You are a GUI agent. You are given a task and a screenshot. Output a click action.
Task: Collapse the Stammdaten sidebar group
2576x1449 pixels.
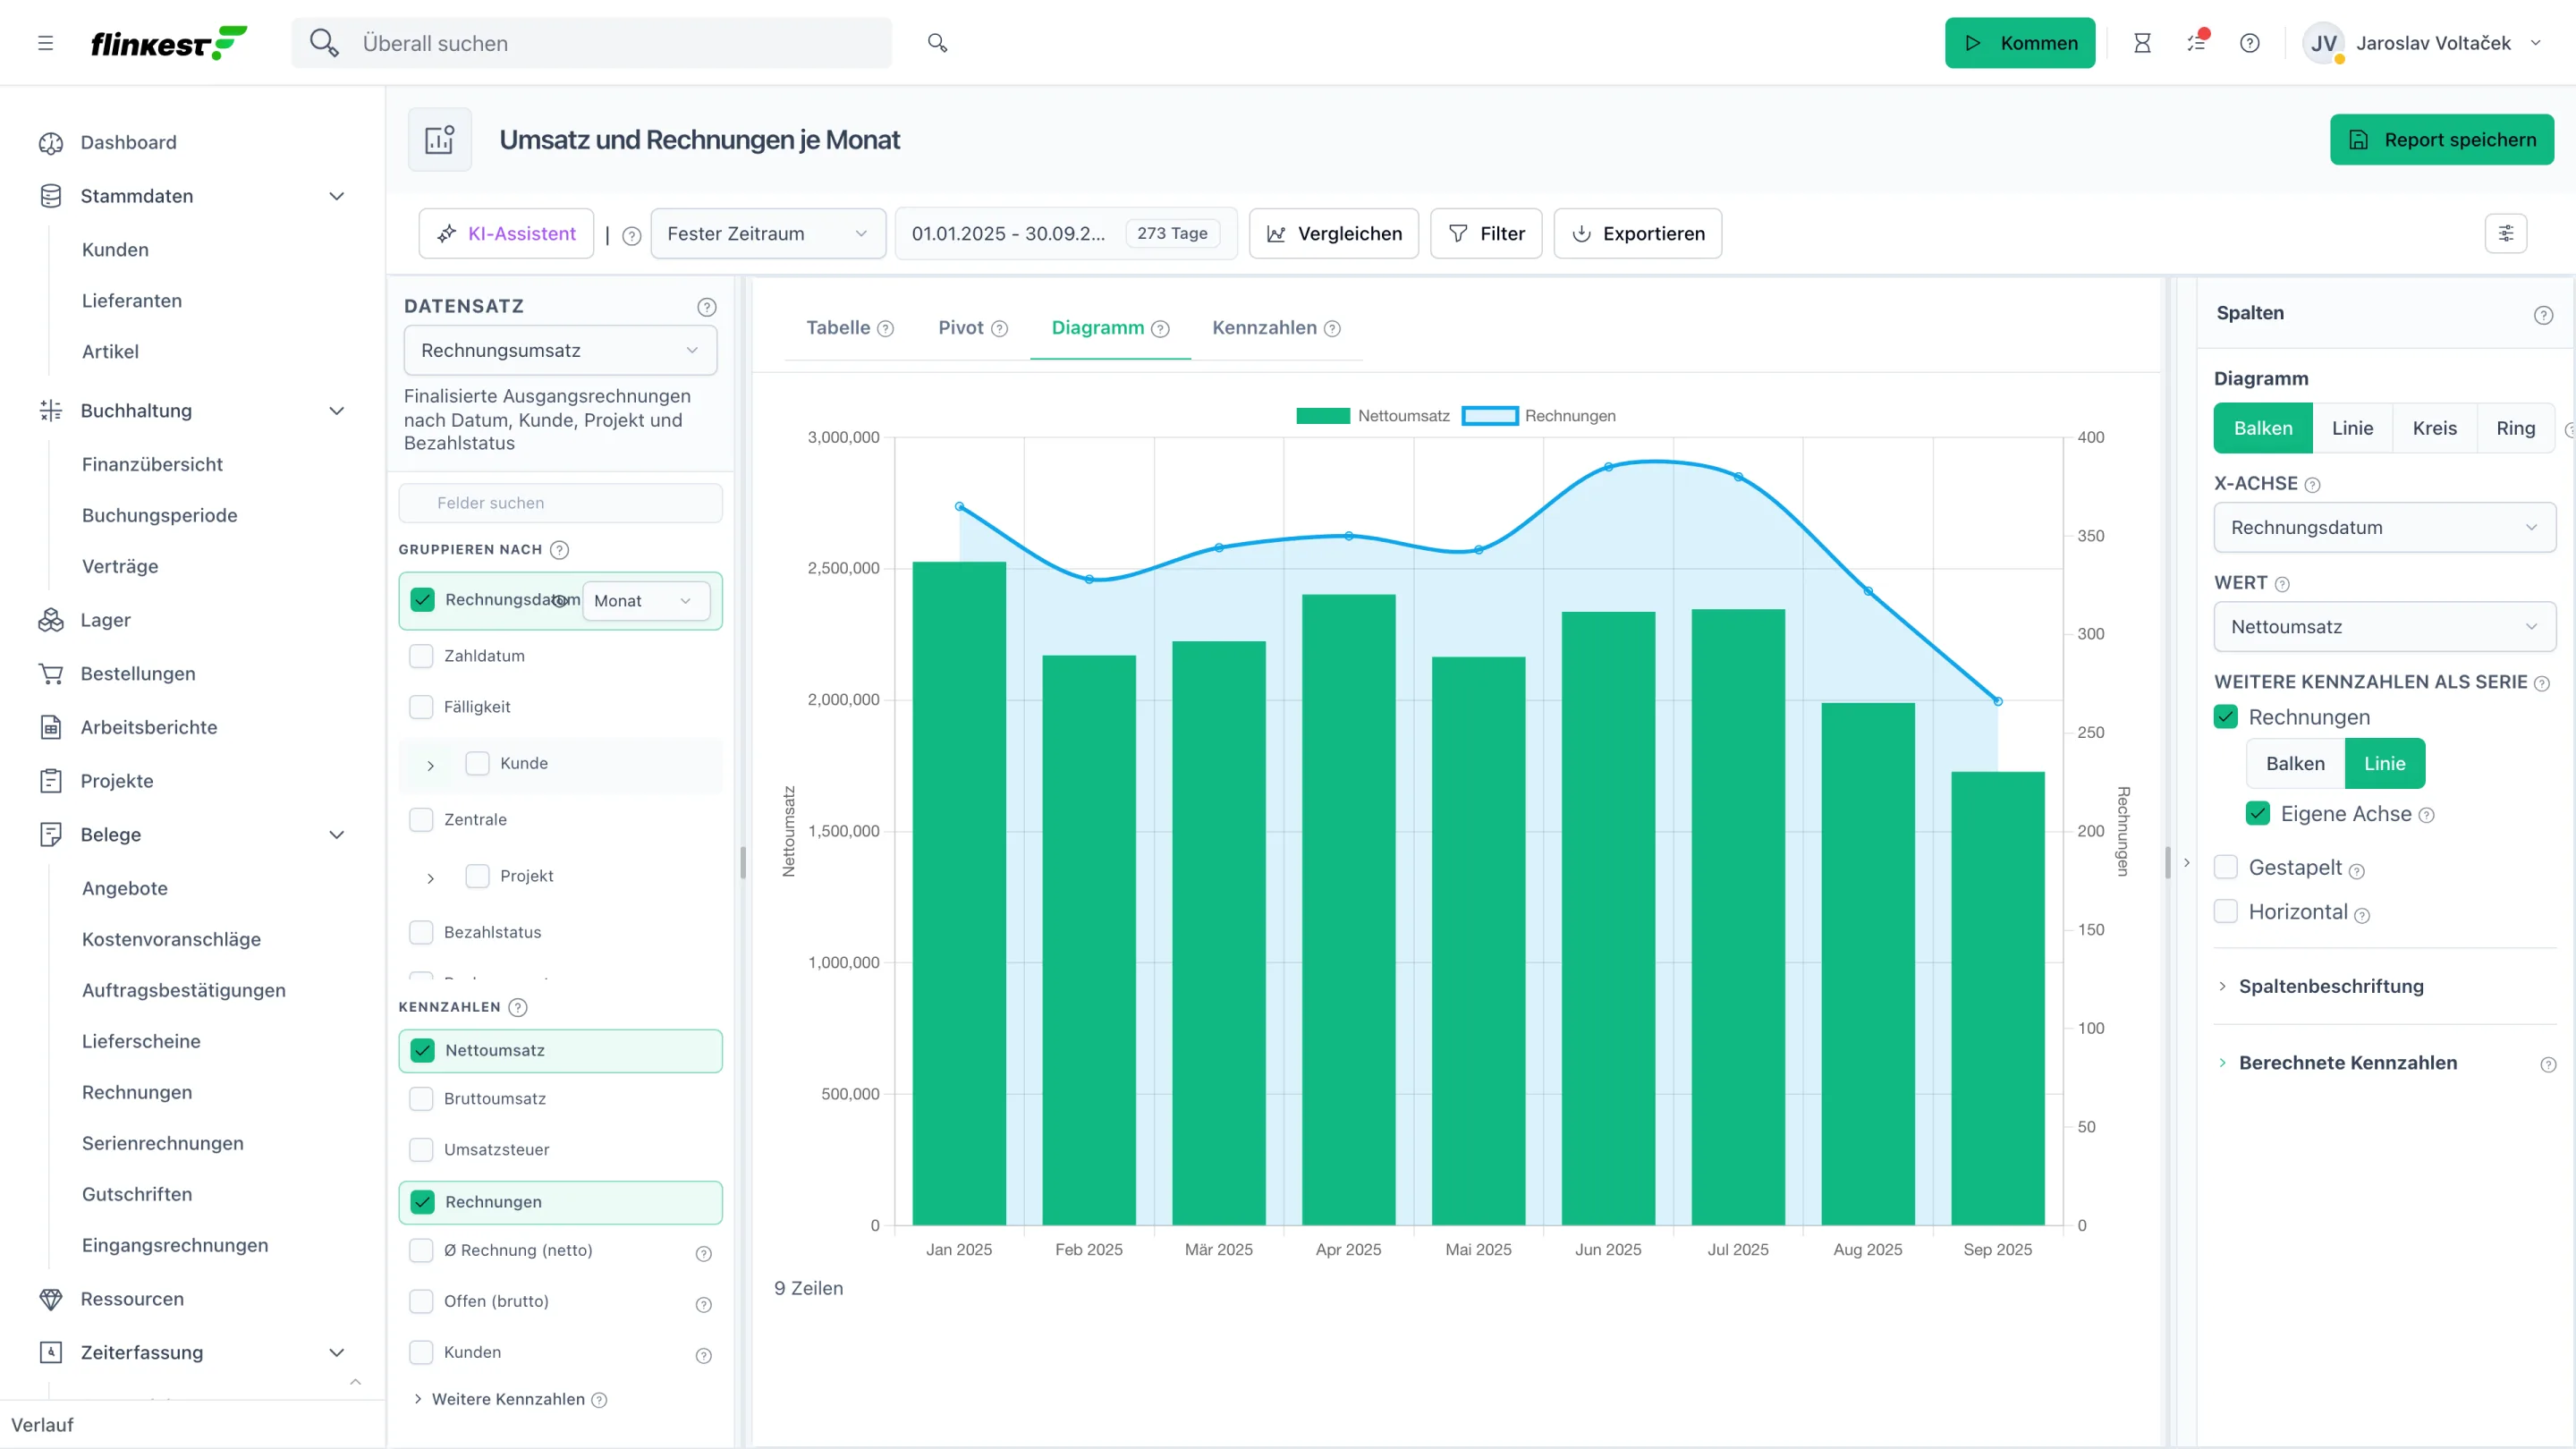pos(337,196)
